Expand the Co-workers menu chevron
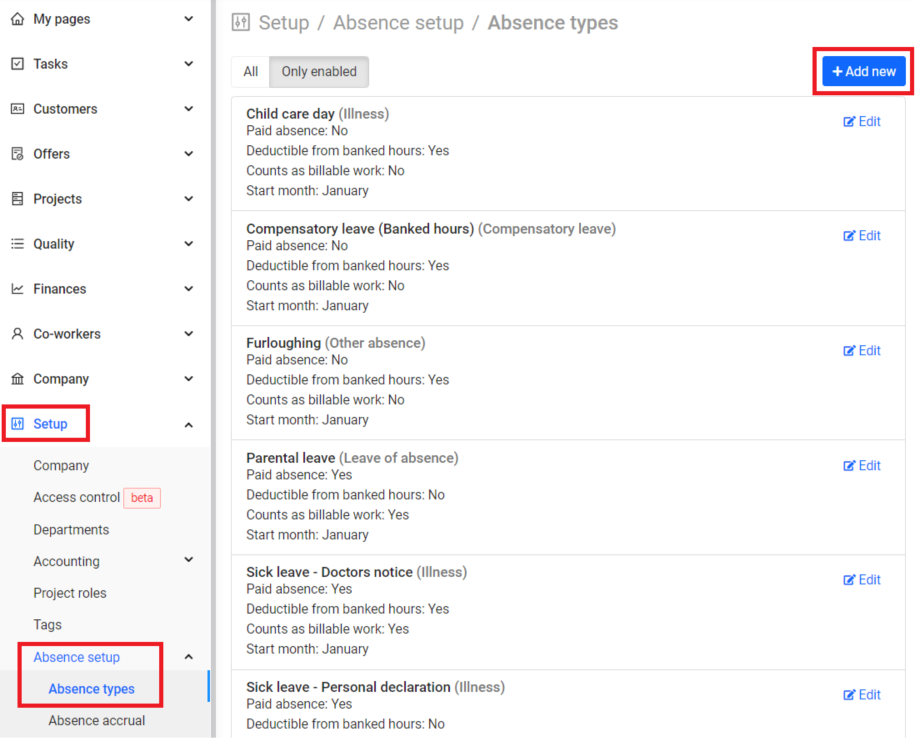919x745 pixels. tap(189, 334)
